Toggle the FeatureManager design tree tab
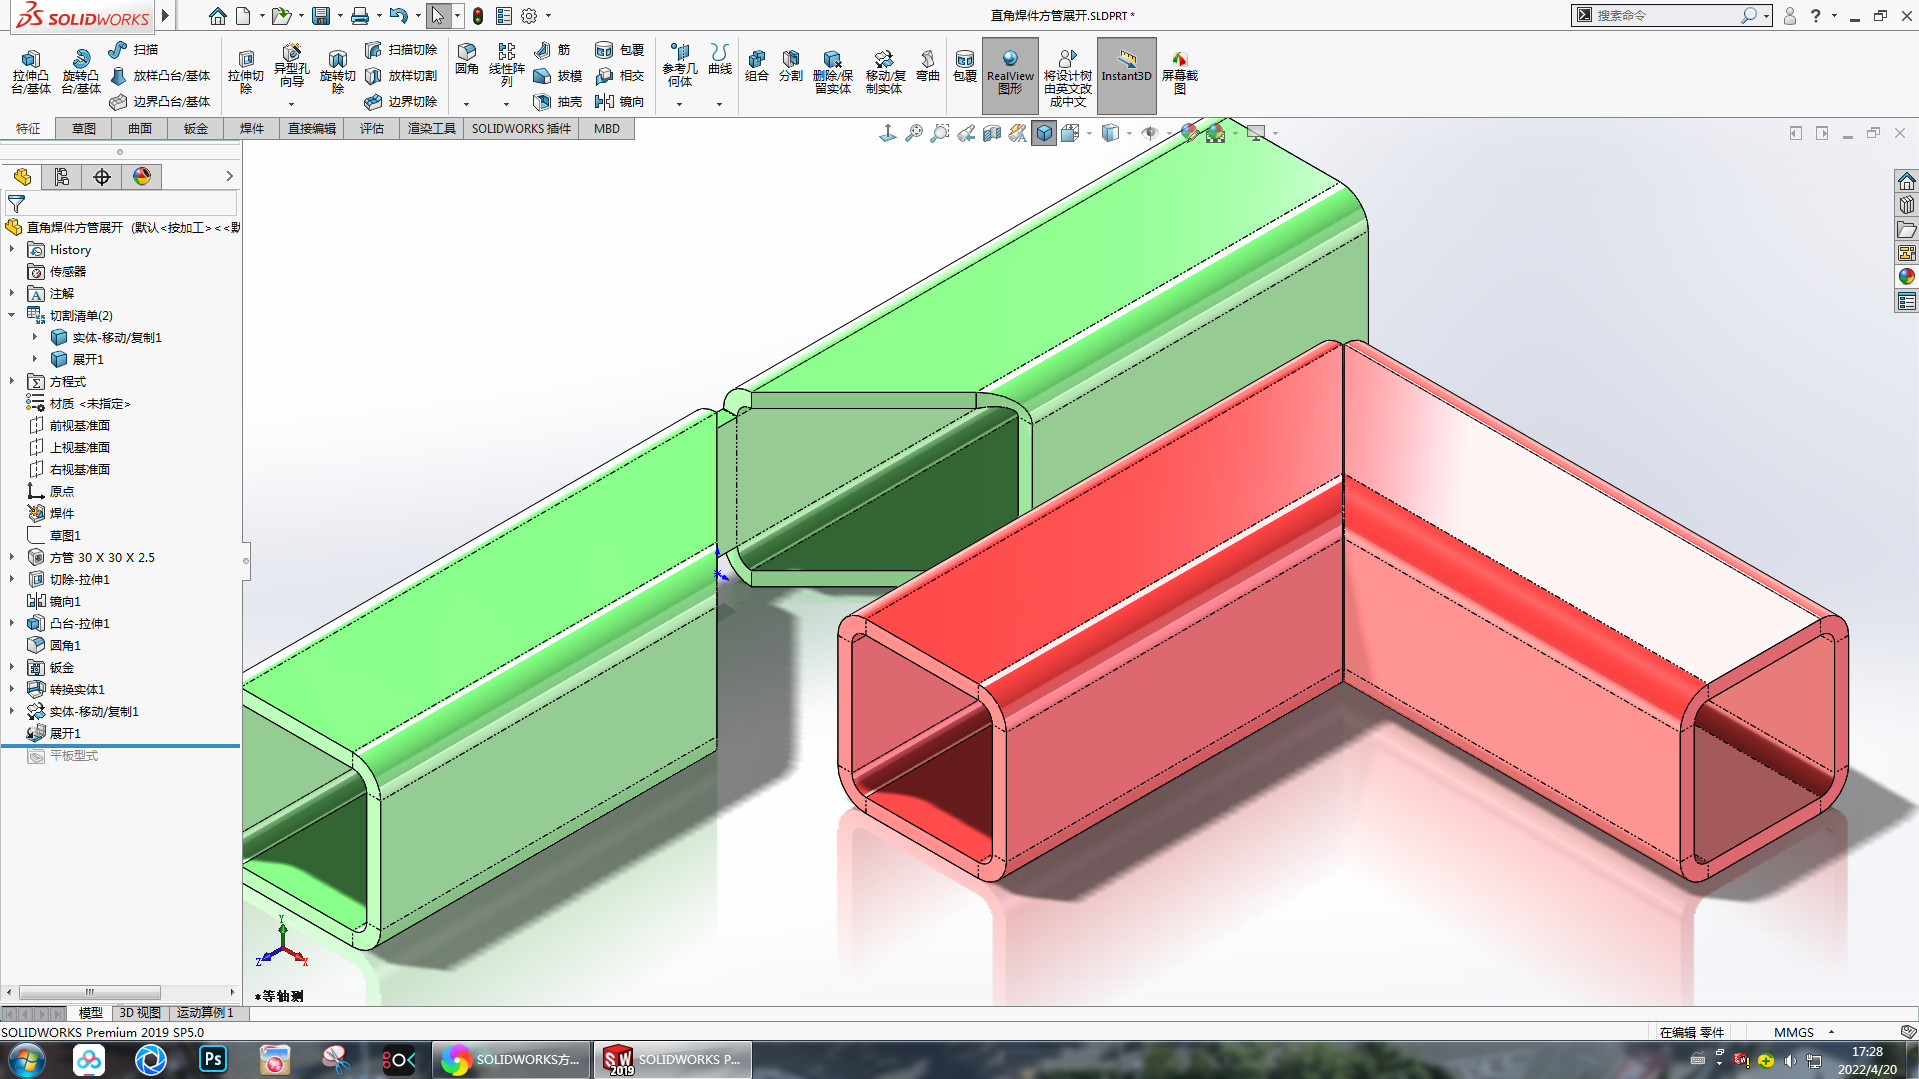This screenshot has height=1079, width=1919. [x=22, y=177]
